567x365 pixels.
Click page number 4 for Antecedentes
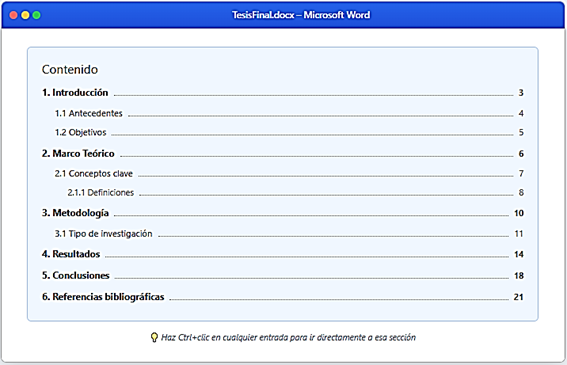[521, 113]
